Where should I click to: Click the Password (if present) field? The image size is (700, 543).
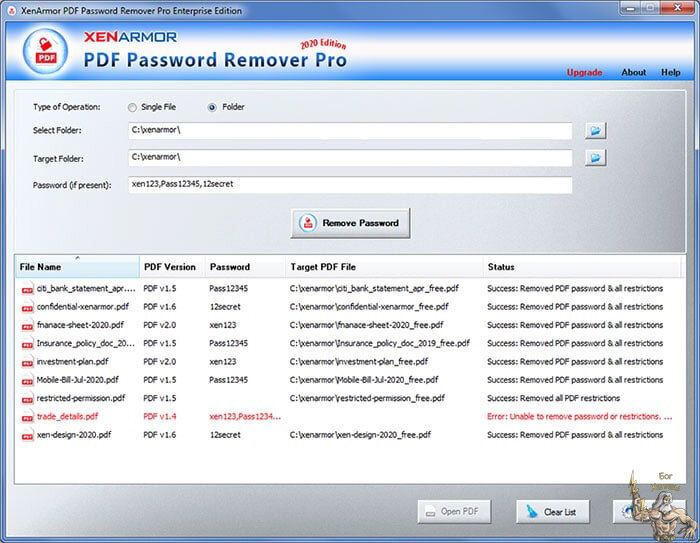[350, 185]
